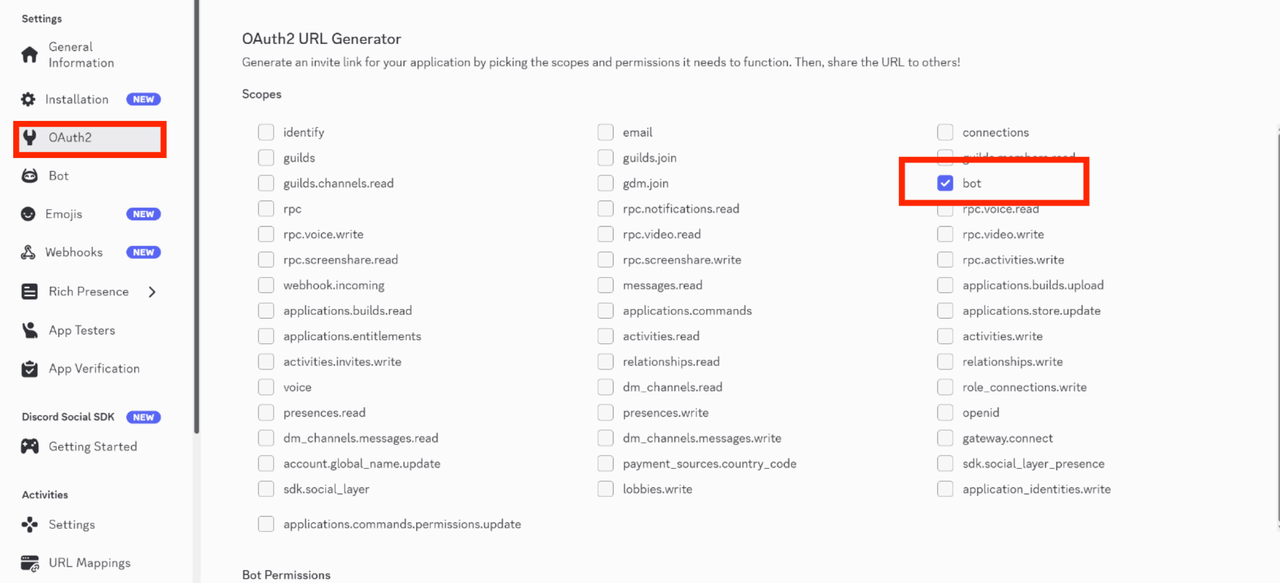
Task: Enable the identify scope checkbox
Action: pos(266,132)
